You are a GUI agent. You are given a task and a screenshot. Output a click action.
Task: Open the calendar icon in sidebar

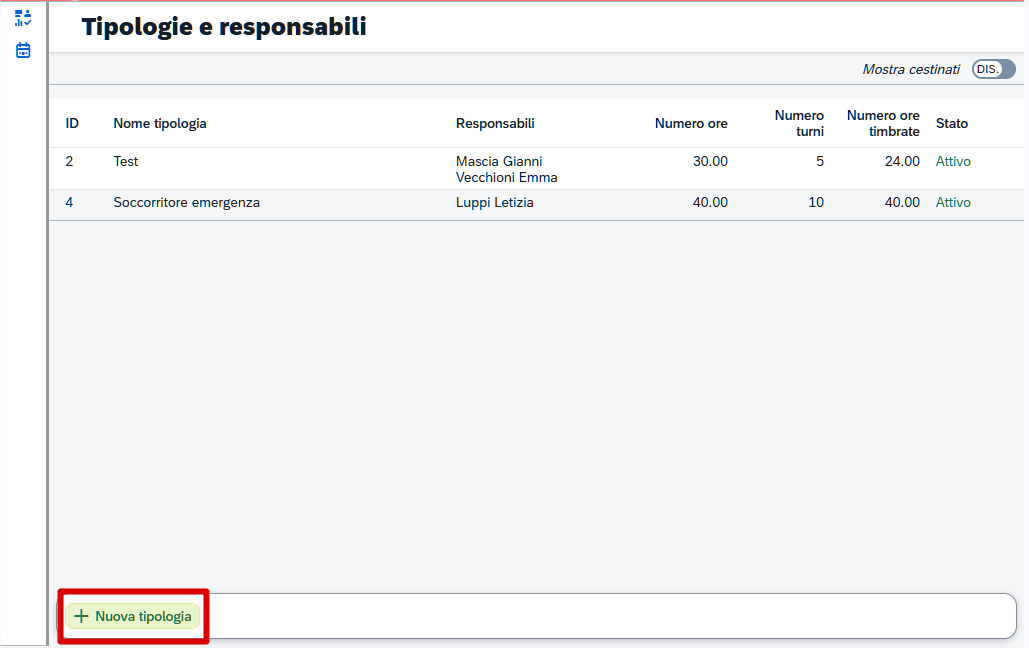tap(23, 50)
